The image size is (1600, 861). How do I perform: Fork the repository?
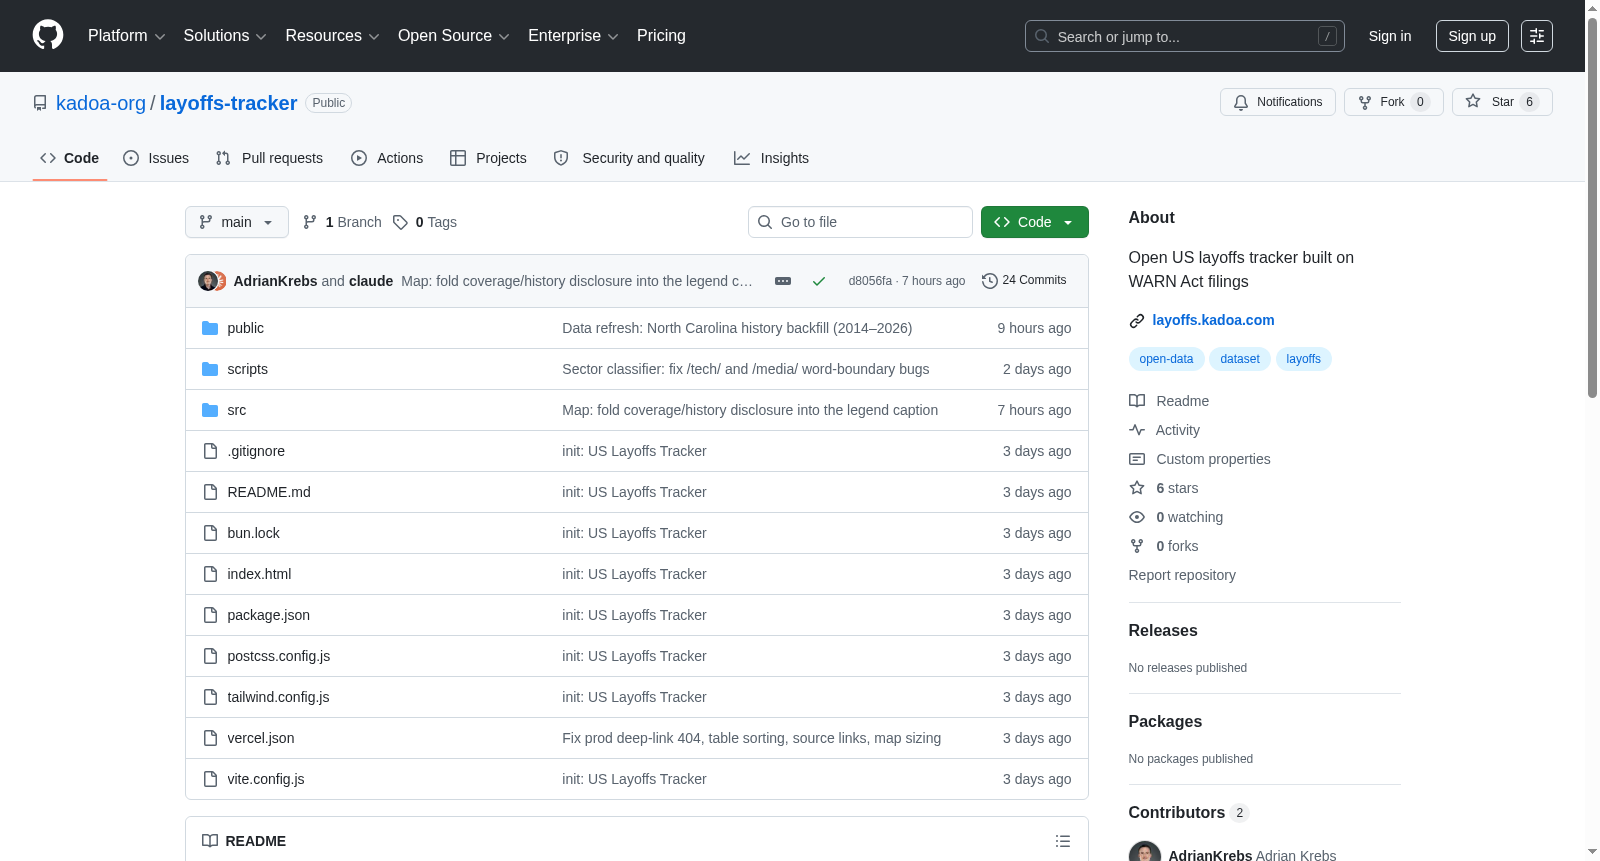point(1394,102)
